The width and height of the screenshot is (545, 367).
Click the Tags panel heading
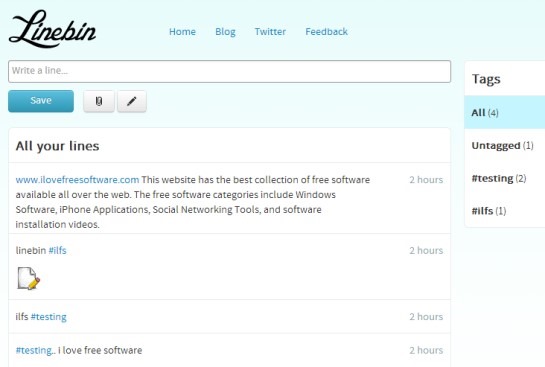(486, 79)
